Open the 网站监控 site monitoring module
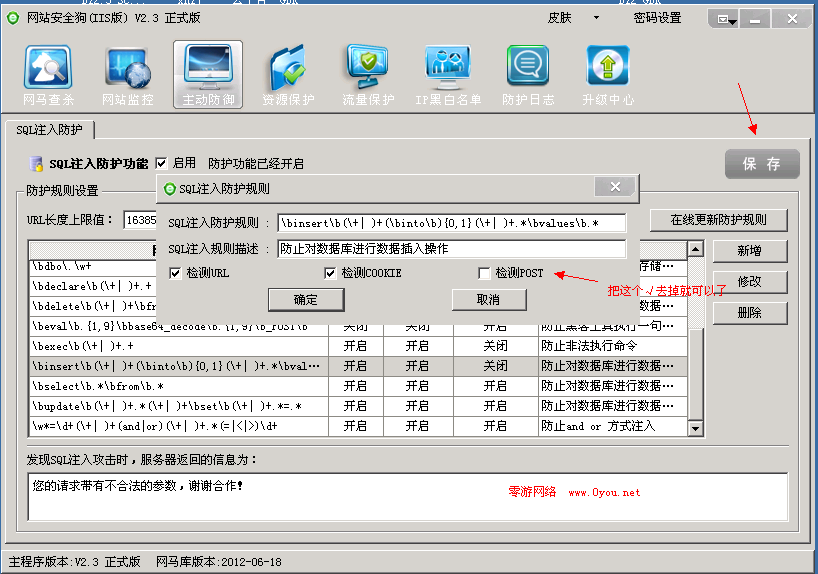Viewport: 818px width, 574px height. 128,75
